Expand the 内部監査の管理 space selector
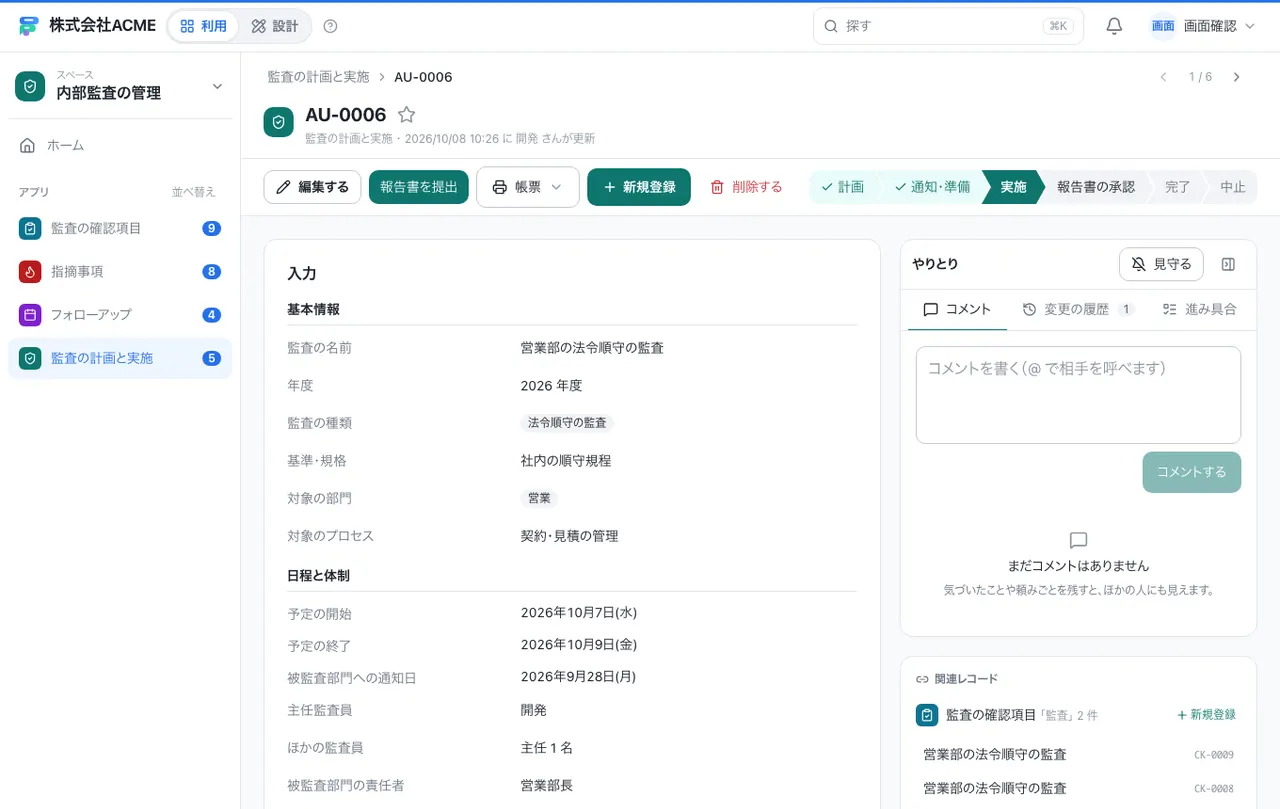 click(x=217, y=86)
